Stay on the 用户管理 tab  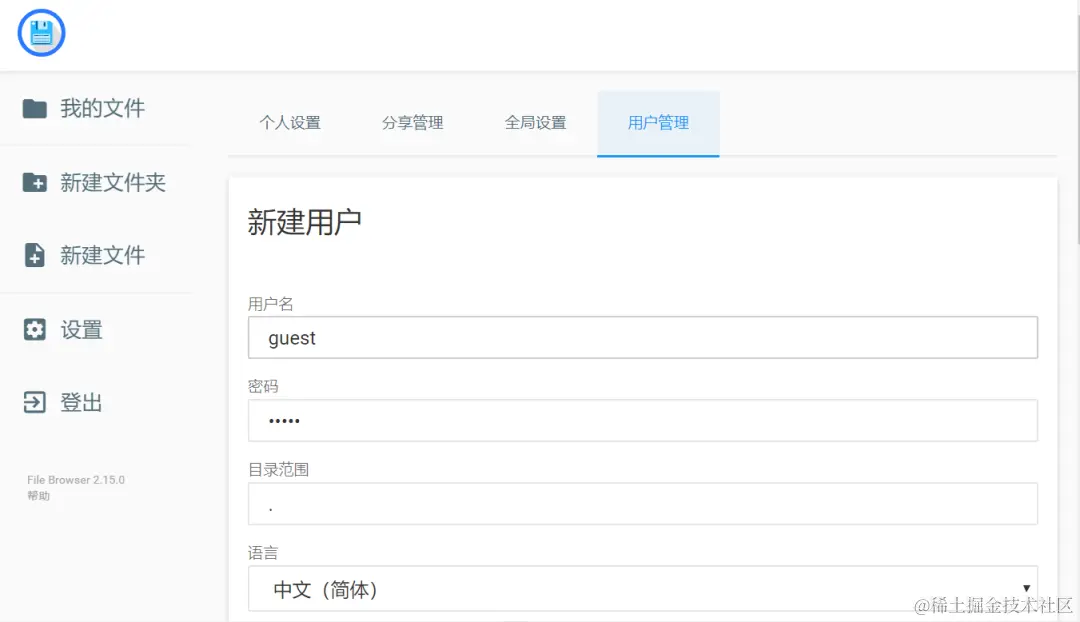coord(658,123)
